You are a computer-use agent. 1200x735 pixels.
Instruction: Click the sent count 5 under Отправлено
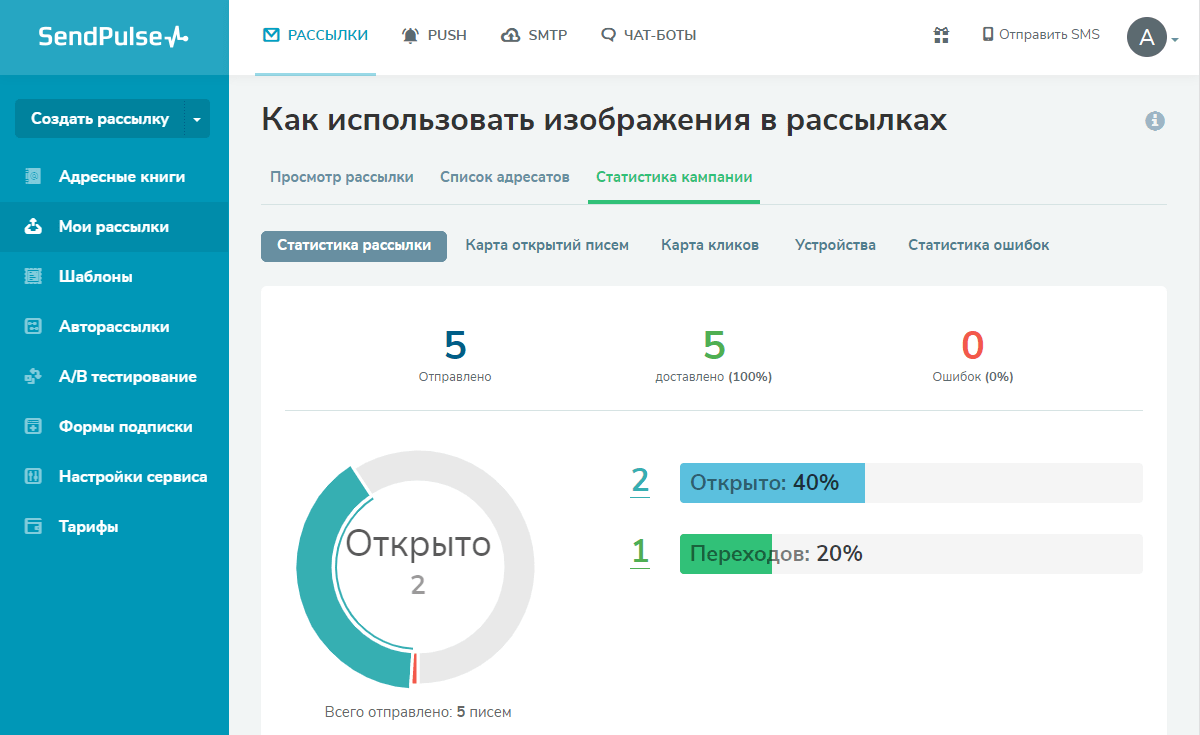(x=455, y=346)
